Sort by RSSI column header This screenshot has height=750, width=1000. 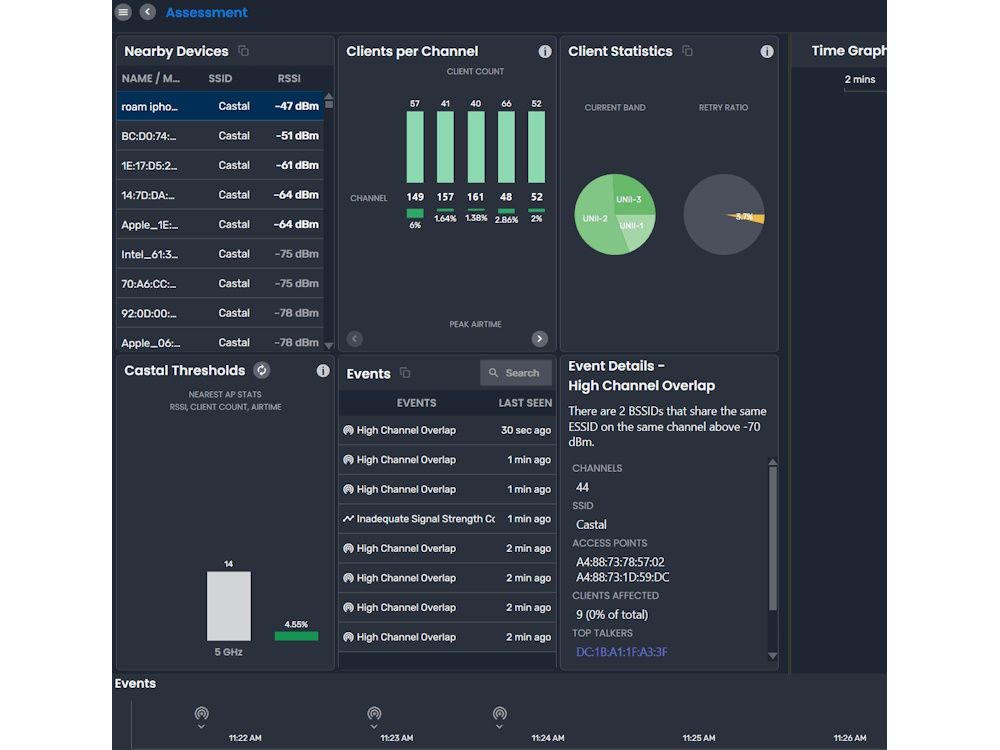click(x=289, y=78)
